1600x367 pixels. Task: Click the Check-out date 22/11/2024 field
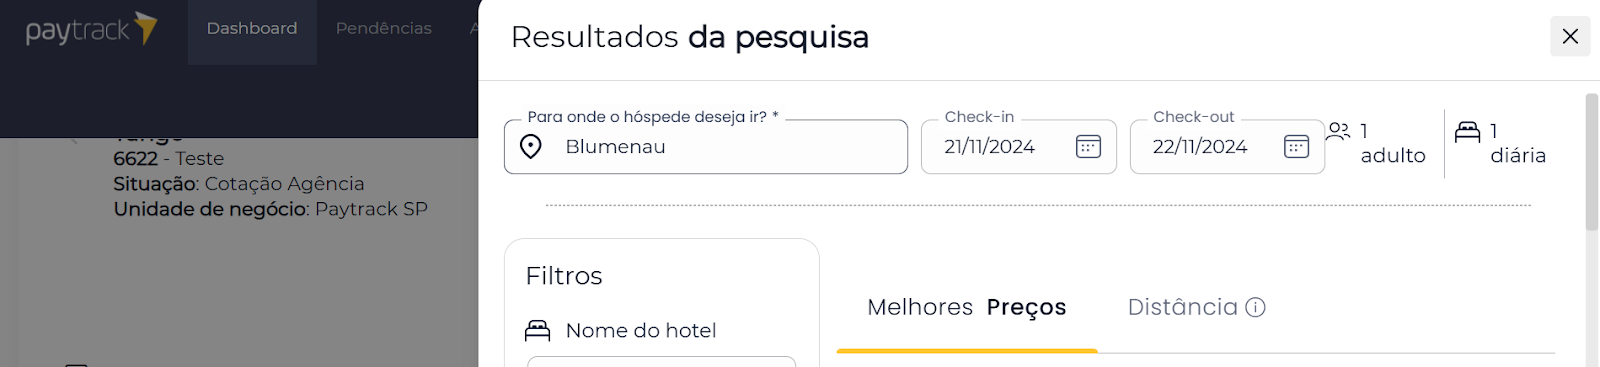coord(1227,147)
